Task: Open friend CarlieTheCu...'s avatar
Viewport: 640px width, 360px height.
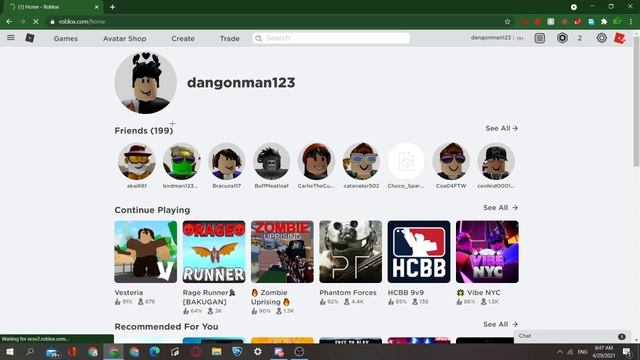Action: (316, 162)
